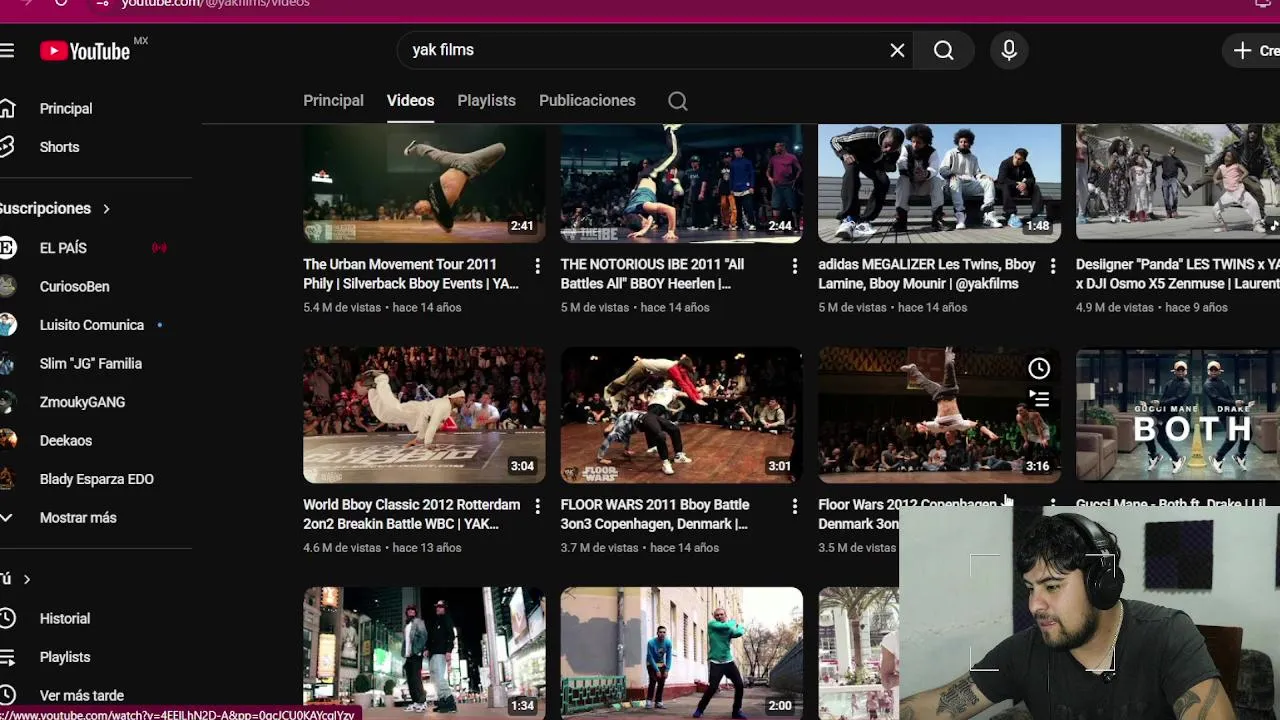This screenshot has width=1280, height=720.
Task: Click the channel search magnifier icon
Action: point(678,101)
